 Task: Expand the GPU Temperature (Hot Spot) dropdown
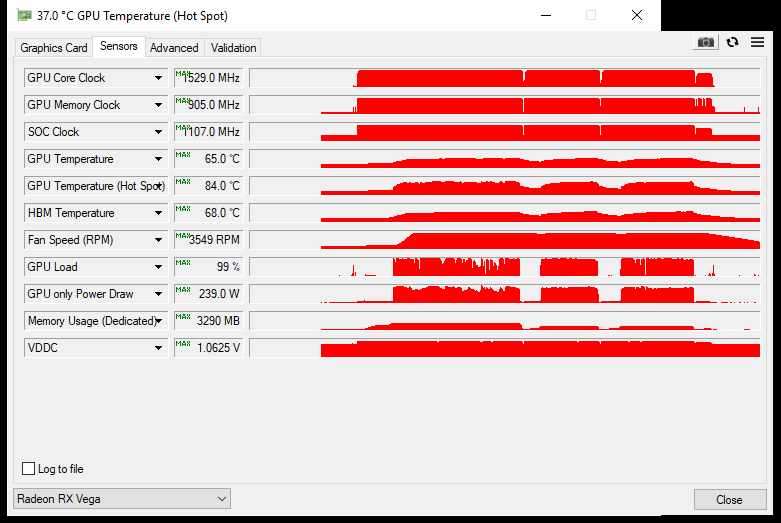point(159,186)
